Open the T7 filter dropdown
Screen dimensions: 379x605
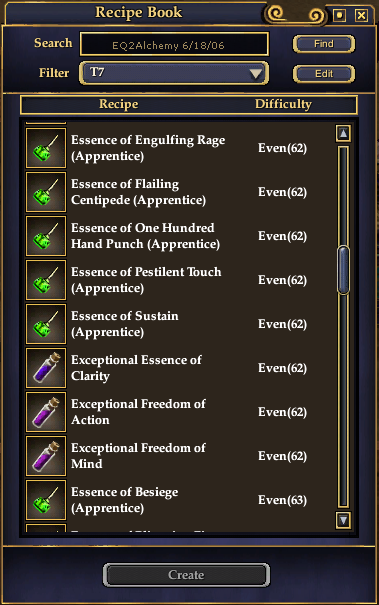pos(174,73)
